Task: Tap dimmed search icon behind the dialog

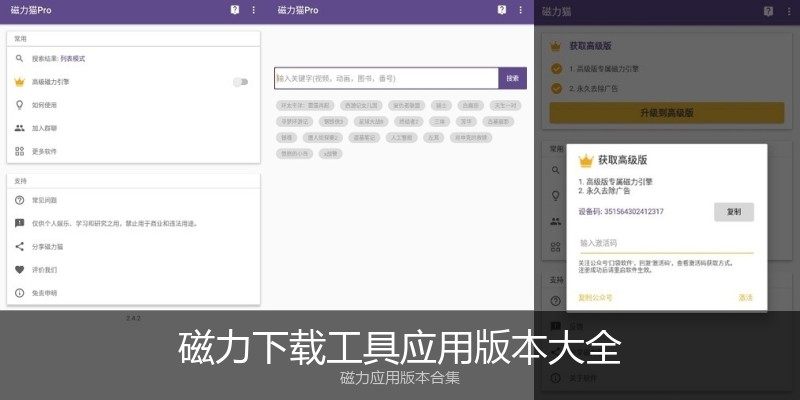Action: click(556, 170)
